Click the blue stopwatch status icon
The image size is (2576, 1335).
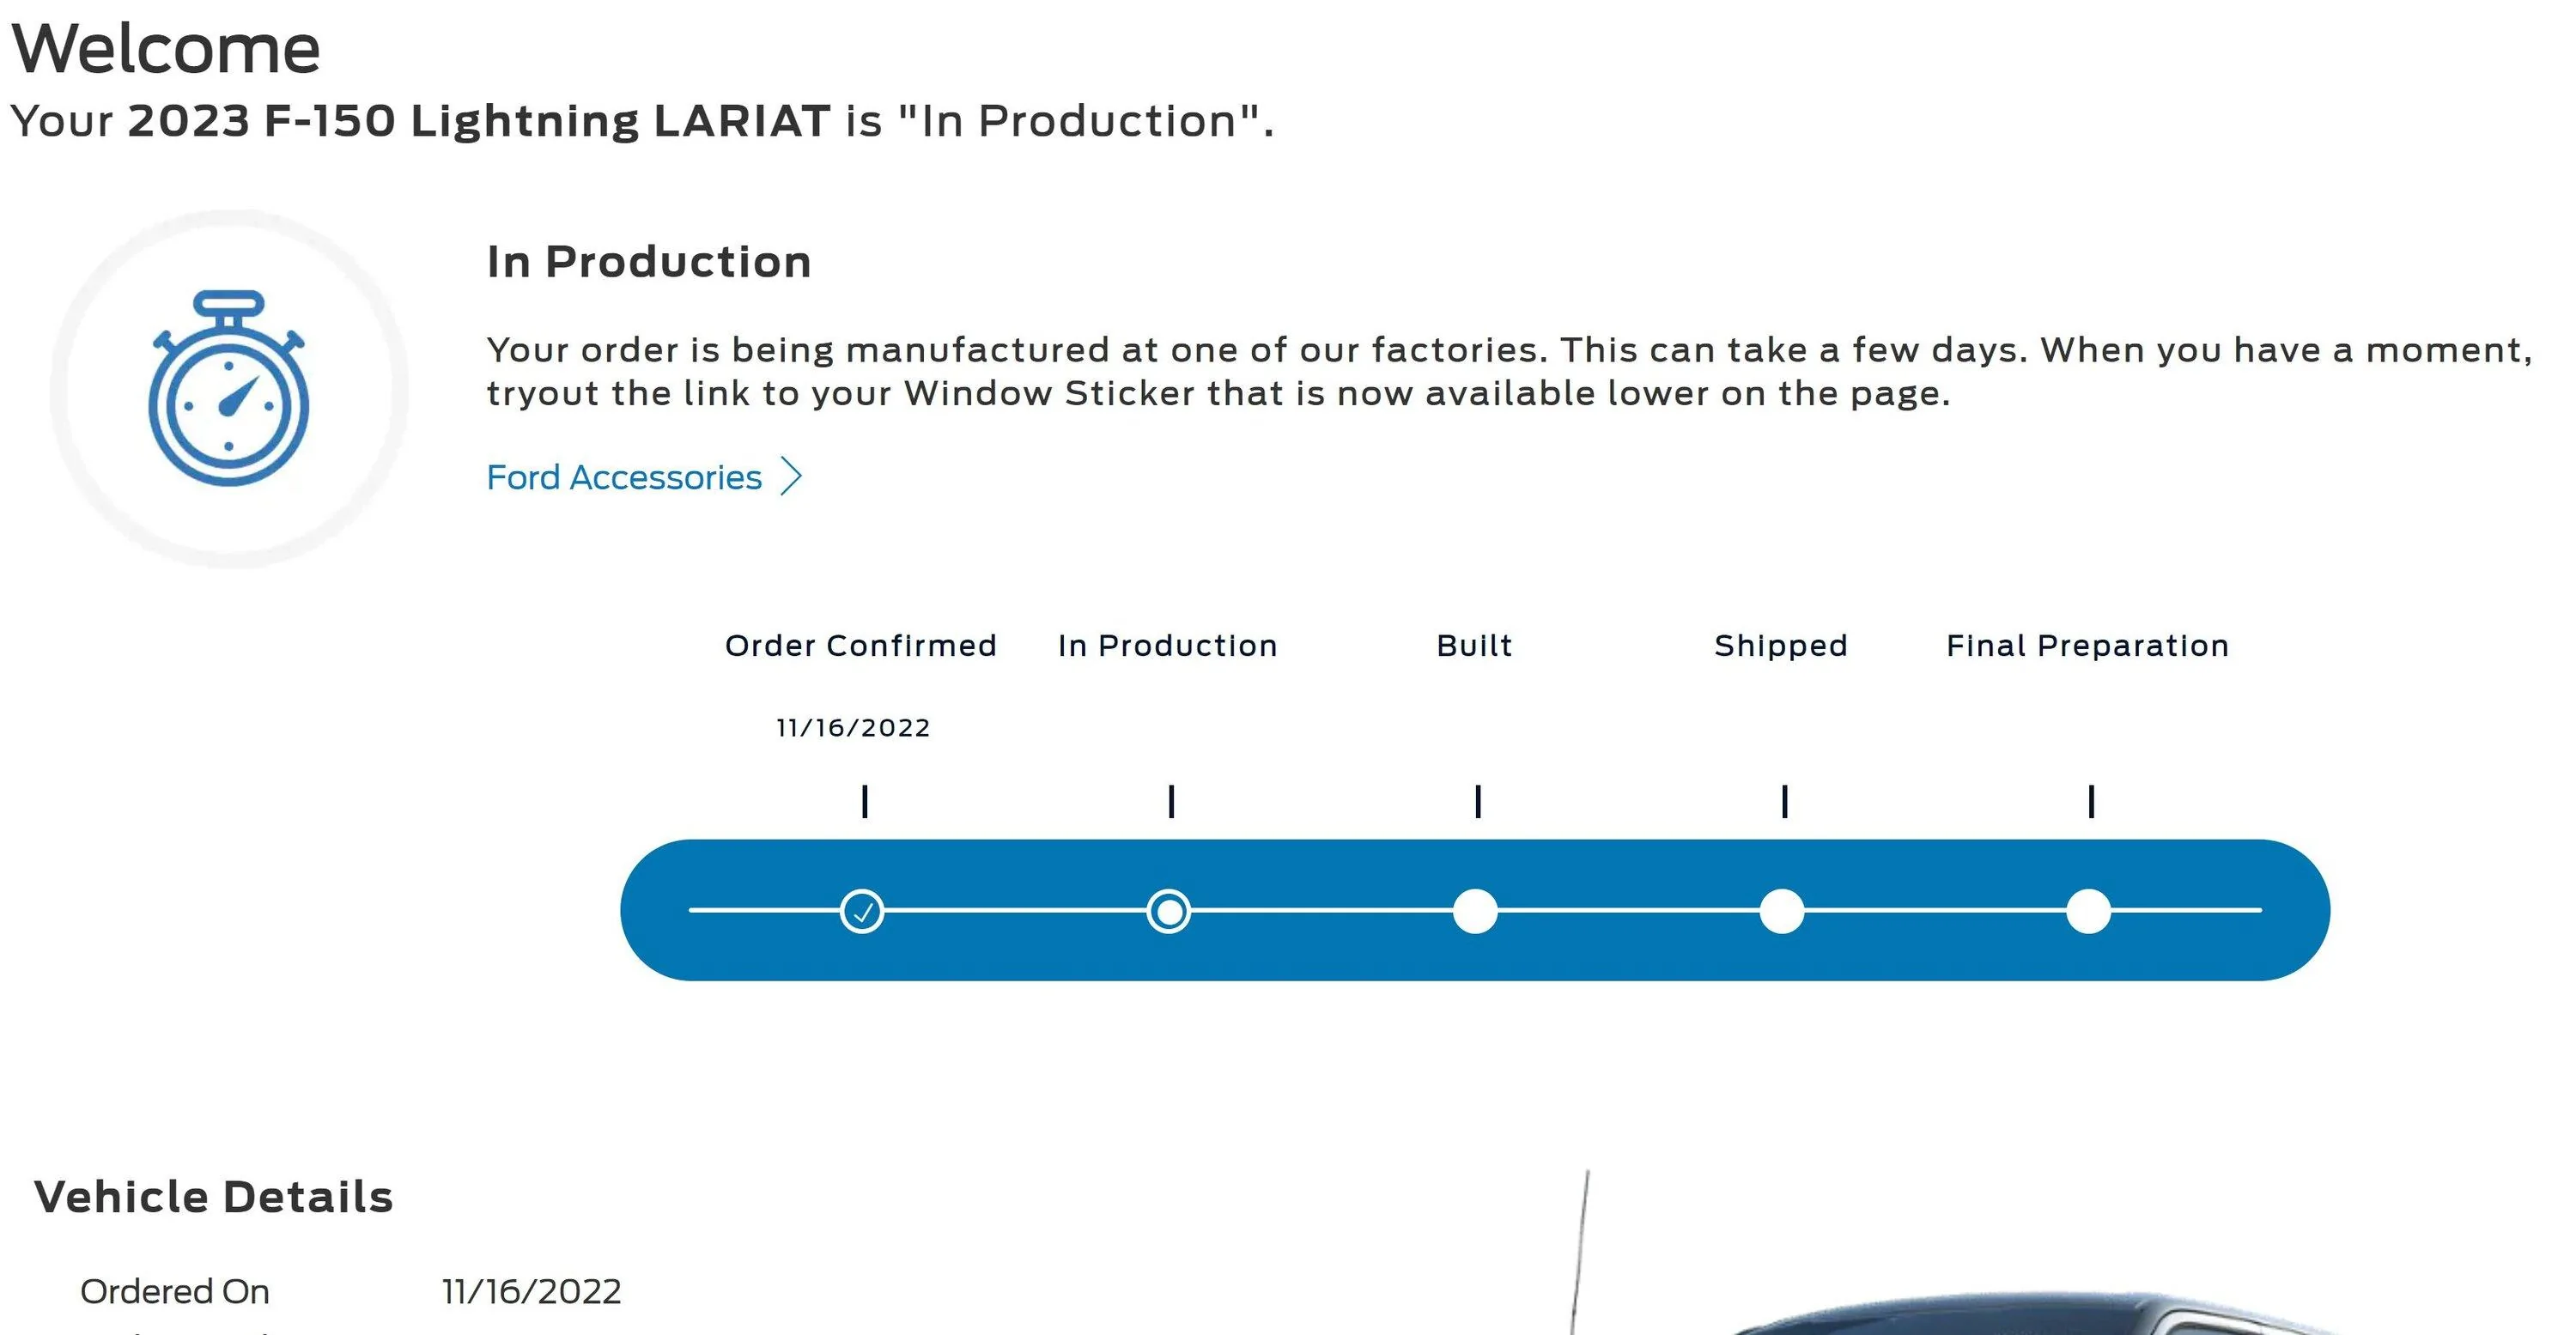pos(229,389)
